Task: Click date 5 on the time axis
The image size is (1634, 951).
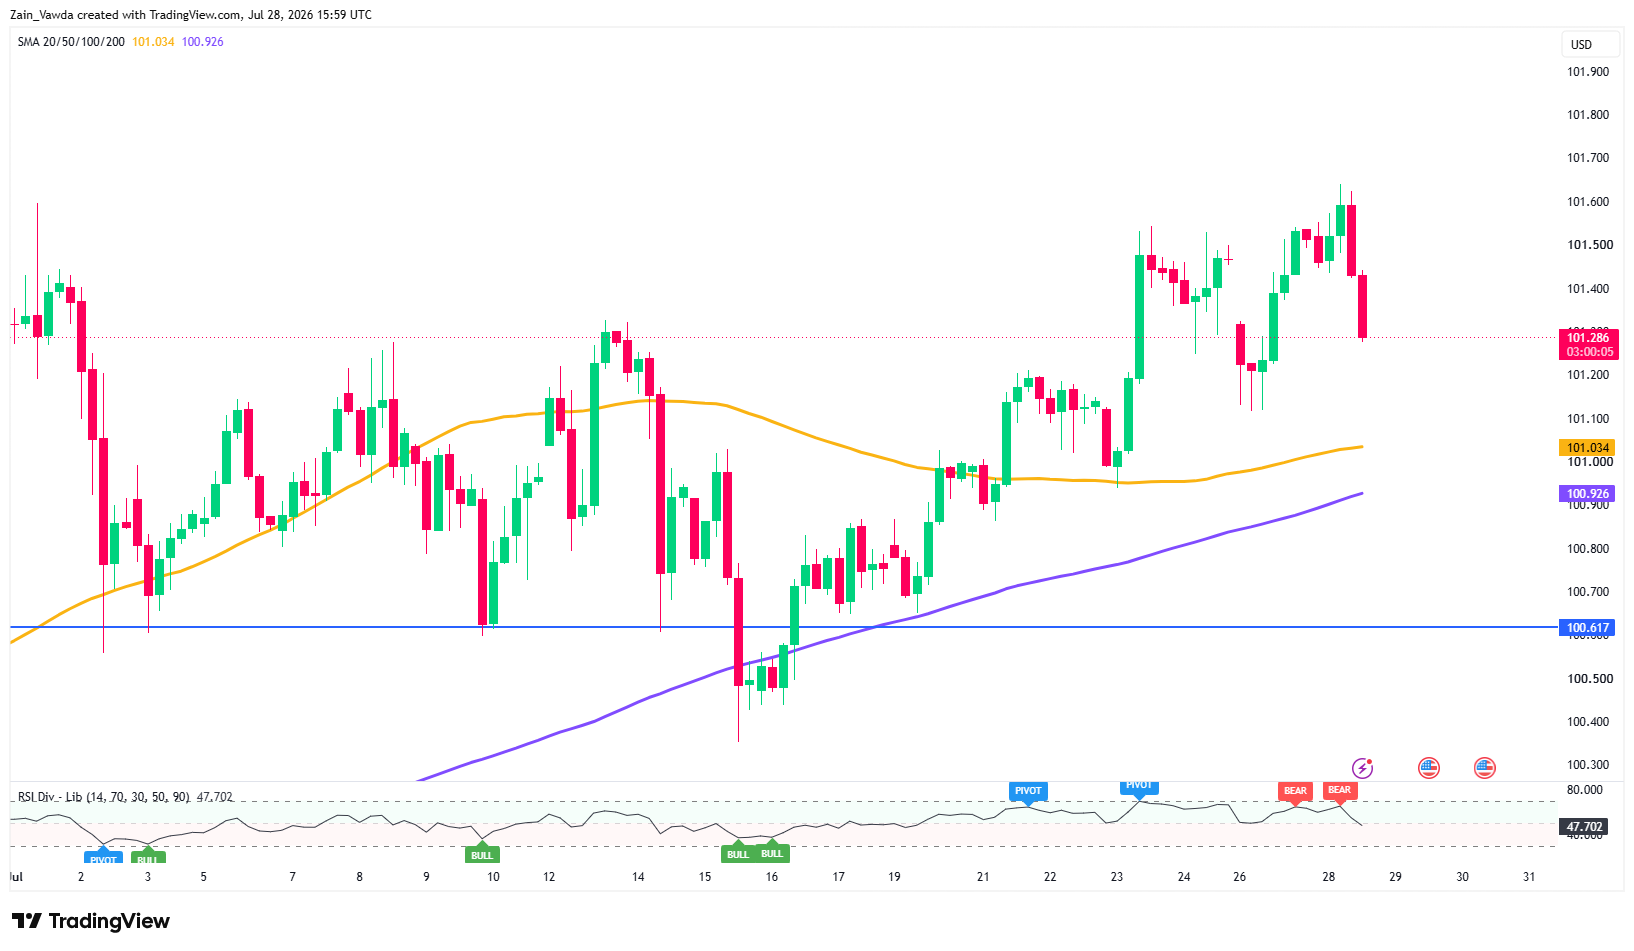Action: point(204,877)
